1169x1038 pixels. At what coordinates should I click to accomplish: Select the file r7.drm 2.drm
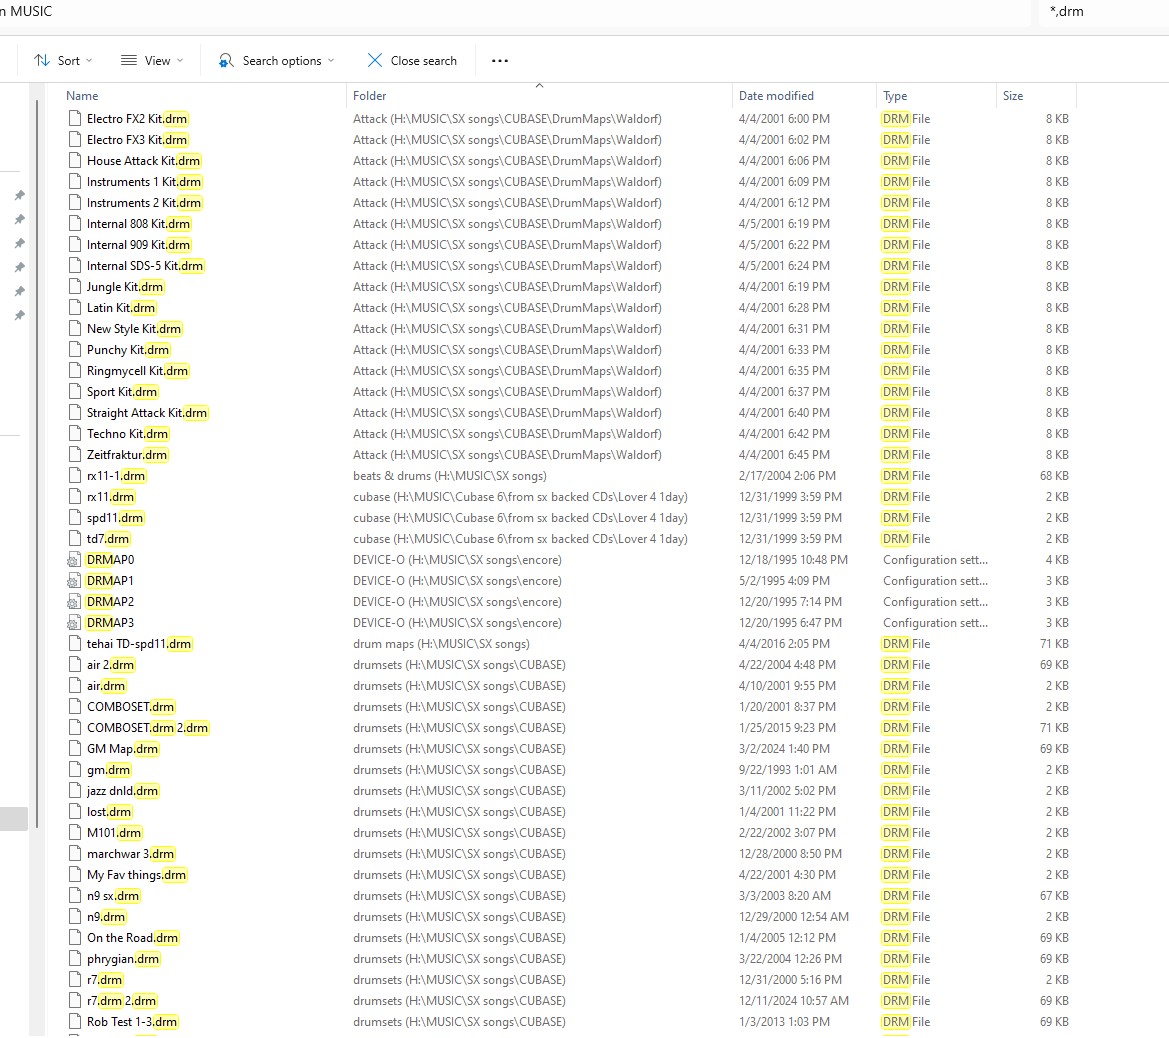[x=122, y=1001]
